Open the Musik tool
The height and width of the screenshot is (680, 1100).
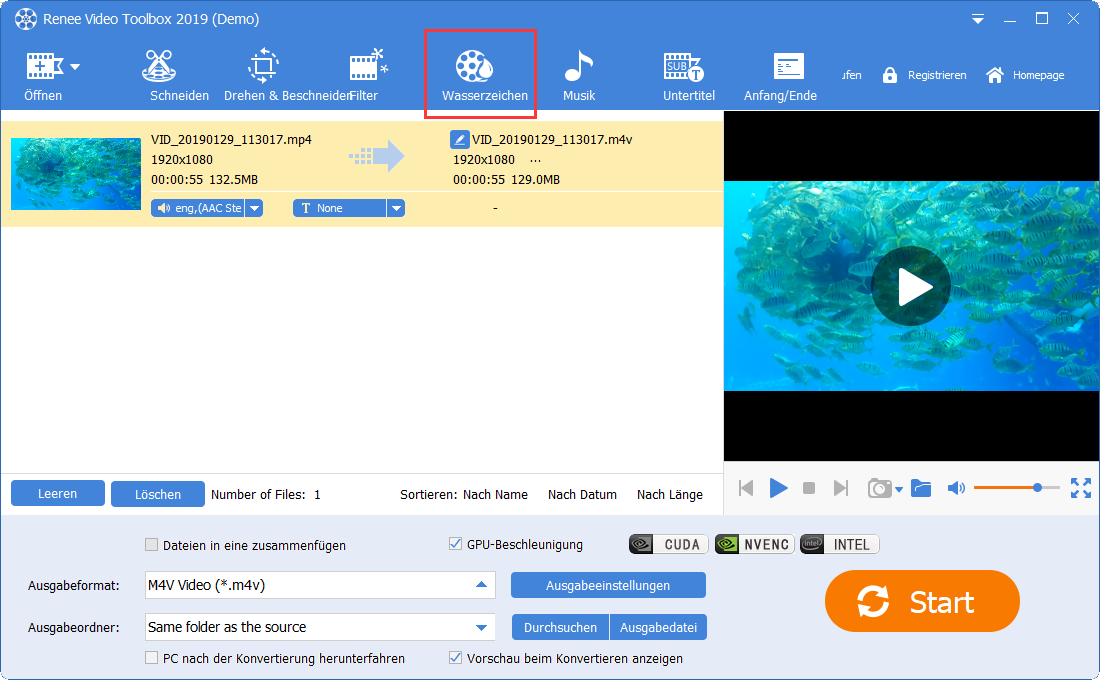pos(578,70)
